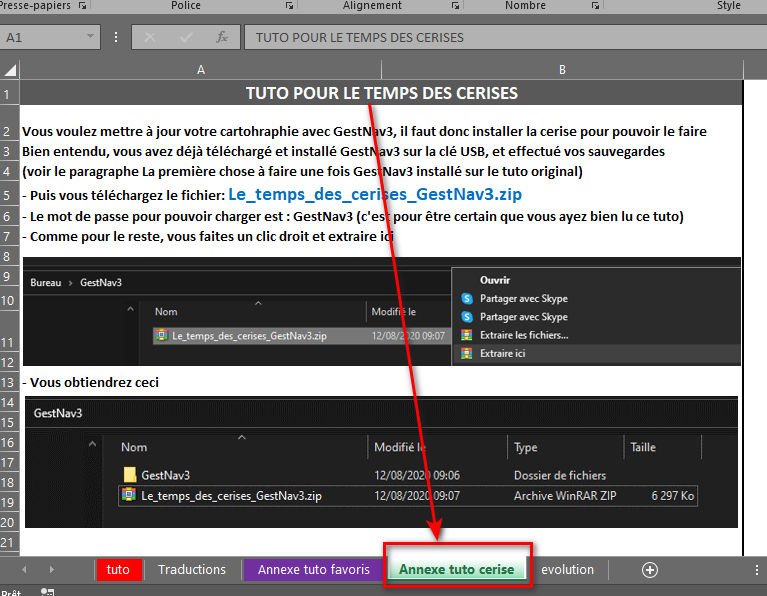The image size is (767, 596).
Task: Open the Police dialog launcher
Action: 289,5
